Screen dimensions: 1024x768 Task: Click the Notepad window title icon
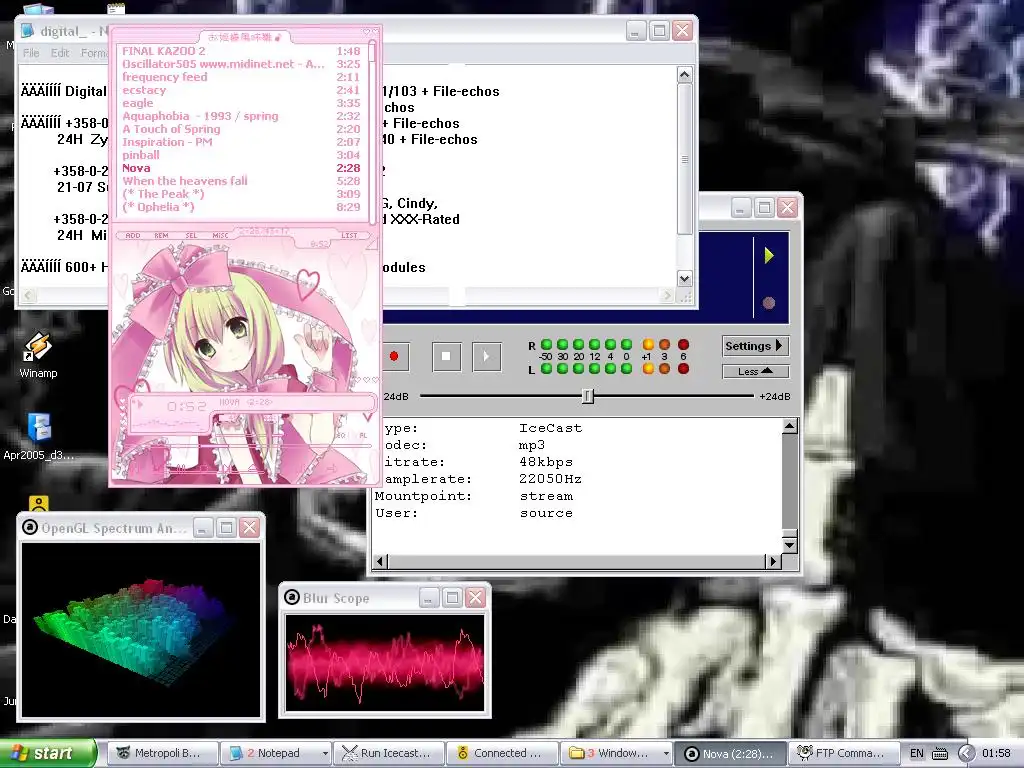click(x=28, y=31)
